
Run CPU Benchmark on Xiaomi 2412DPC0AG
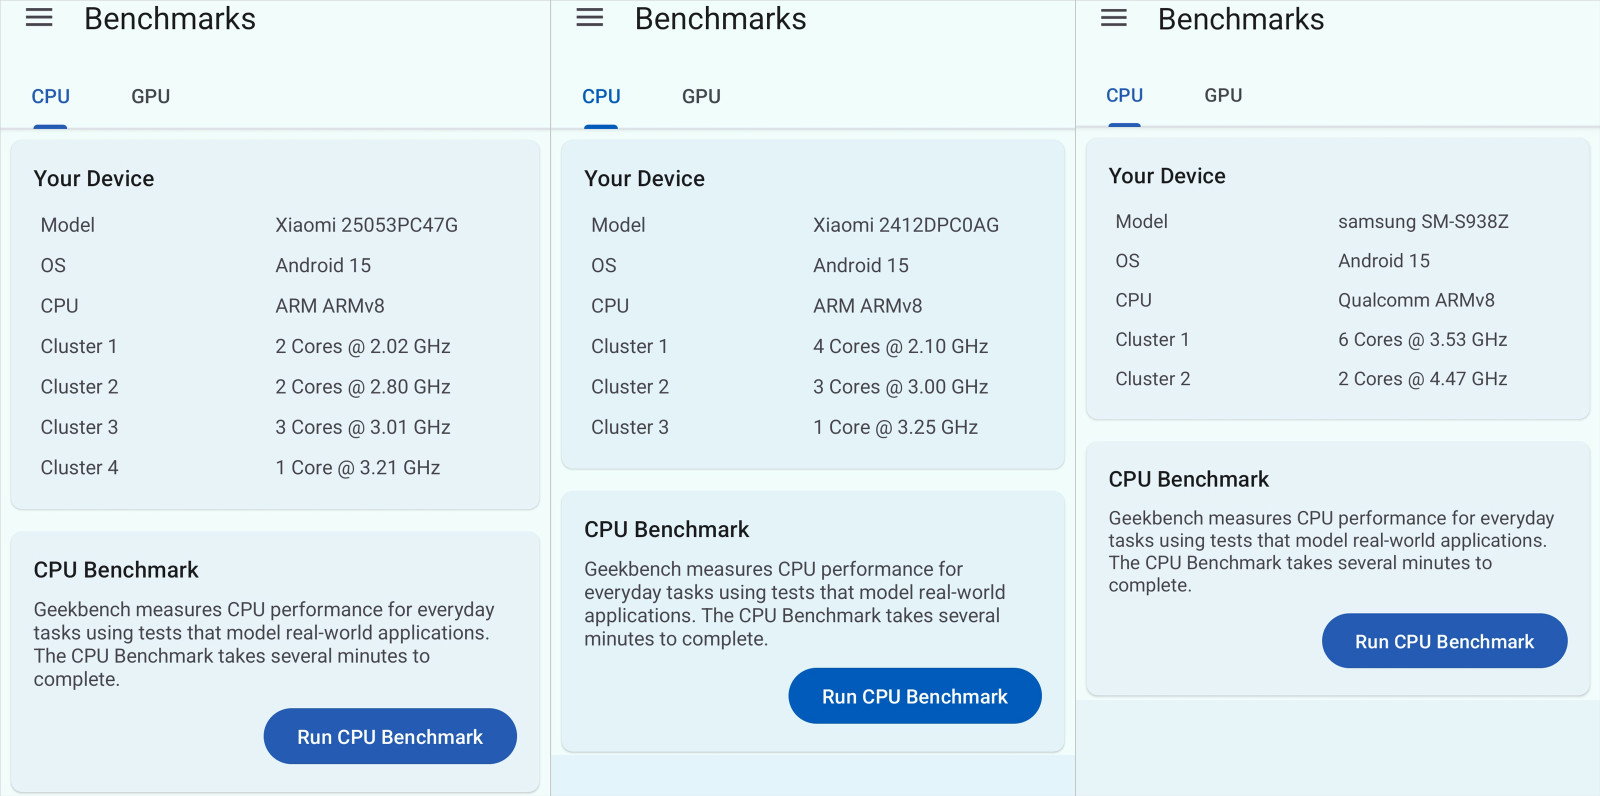click(914, 697)
